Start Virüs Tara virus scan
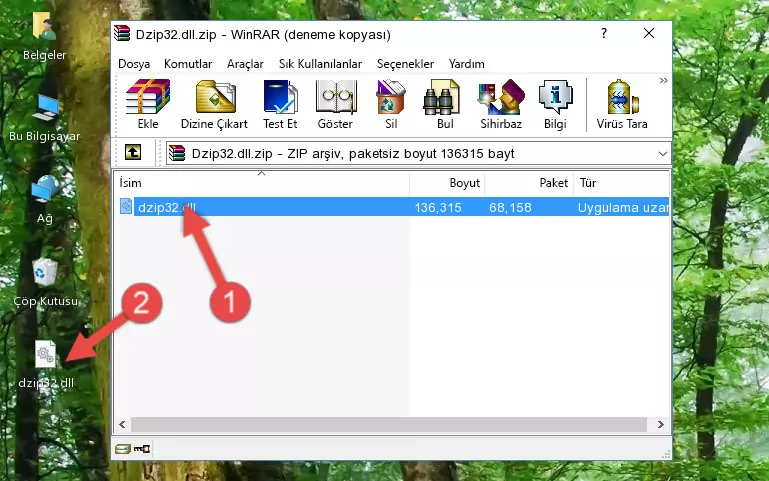This screenshot has width=769, height=481. (622, 104)
